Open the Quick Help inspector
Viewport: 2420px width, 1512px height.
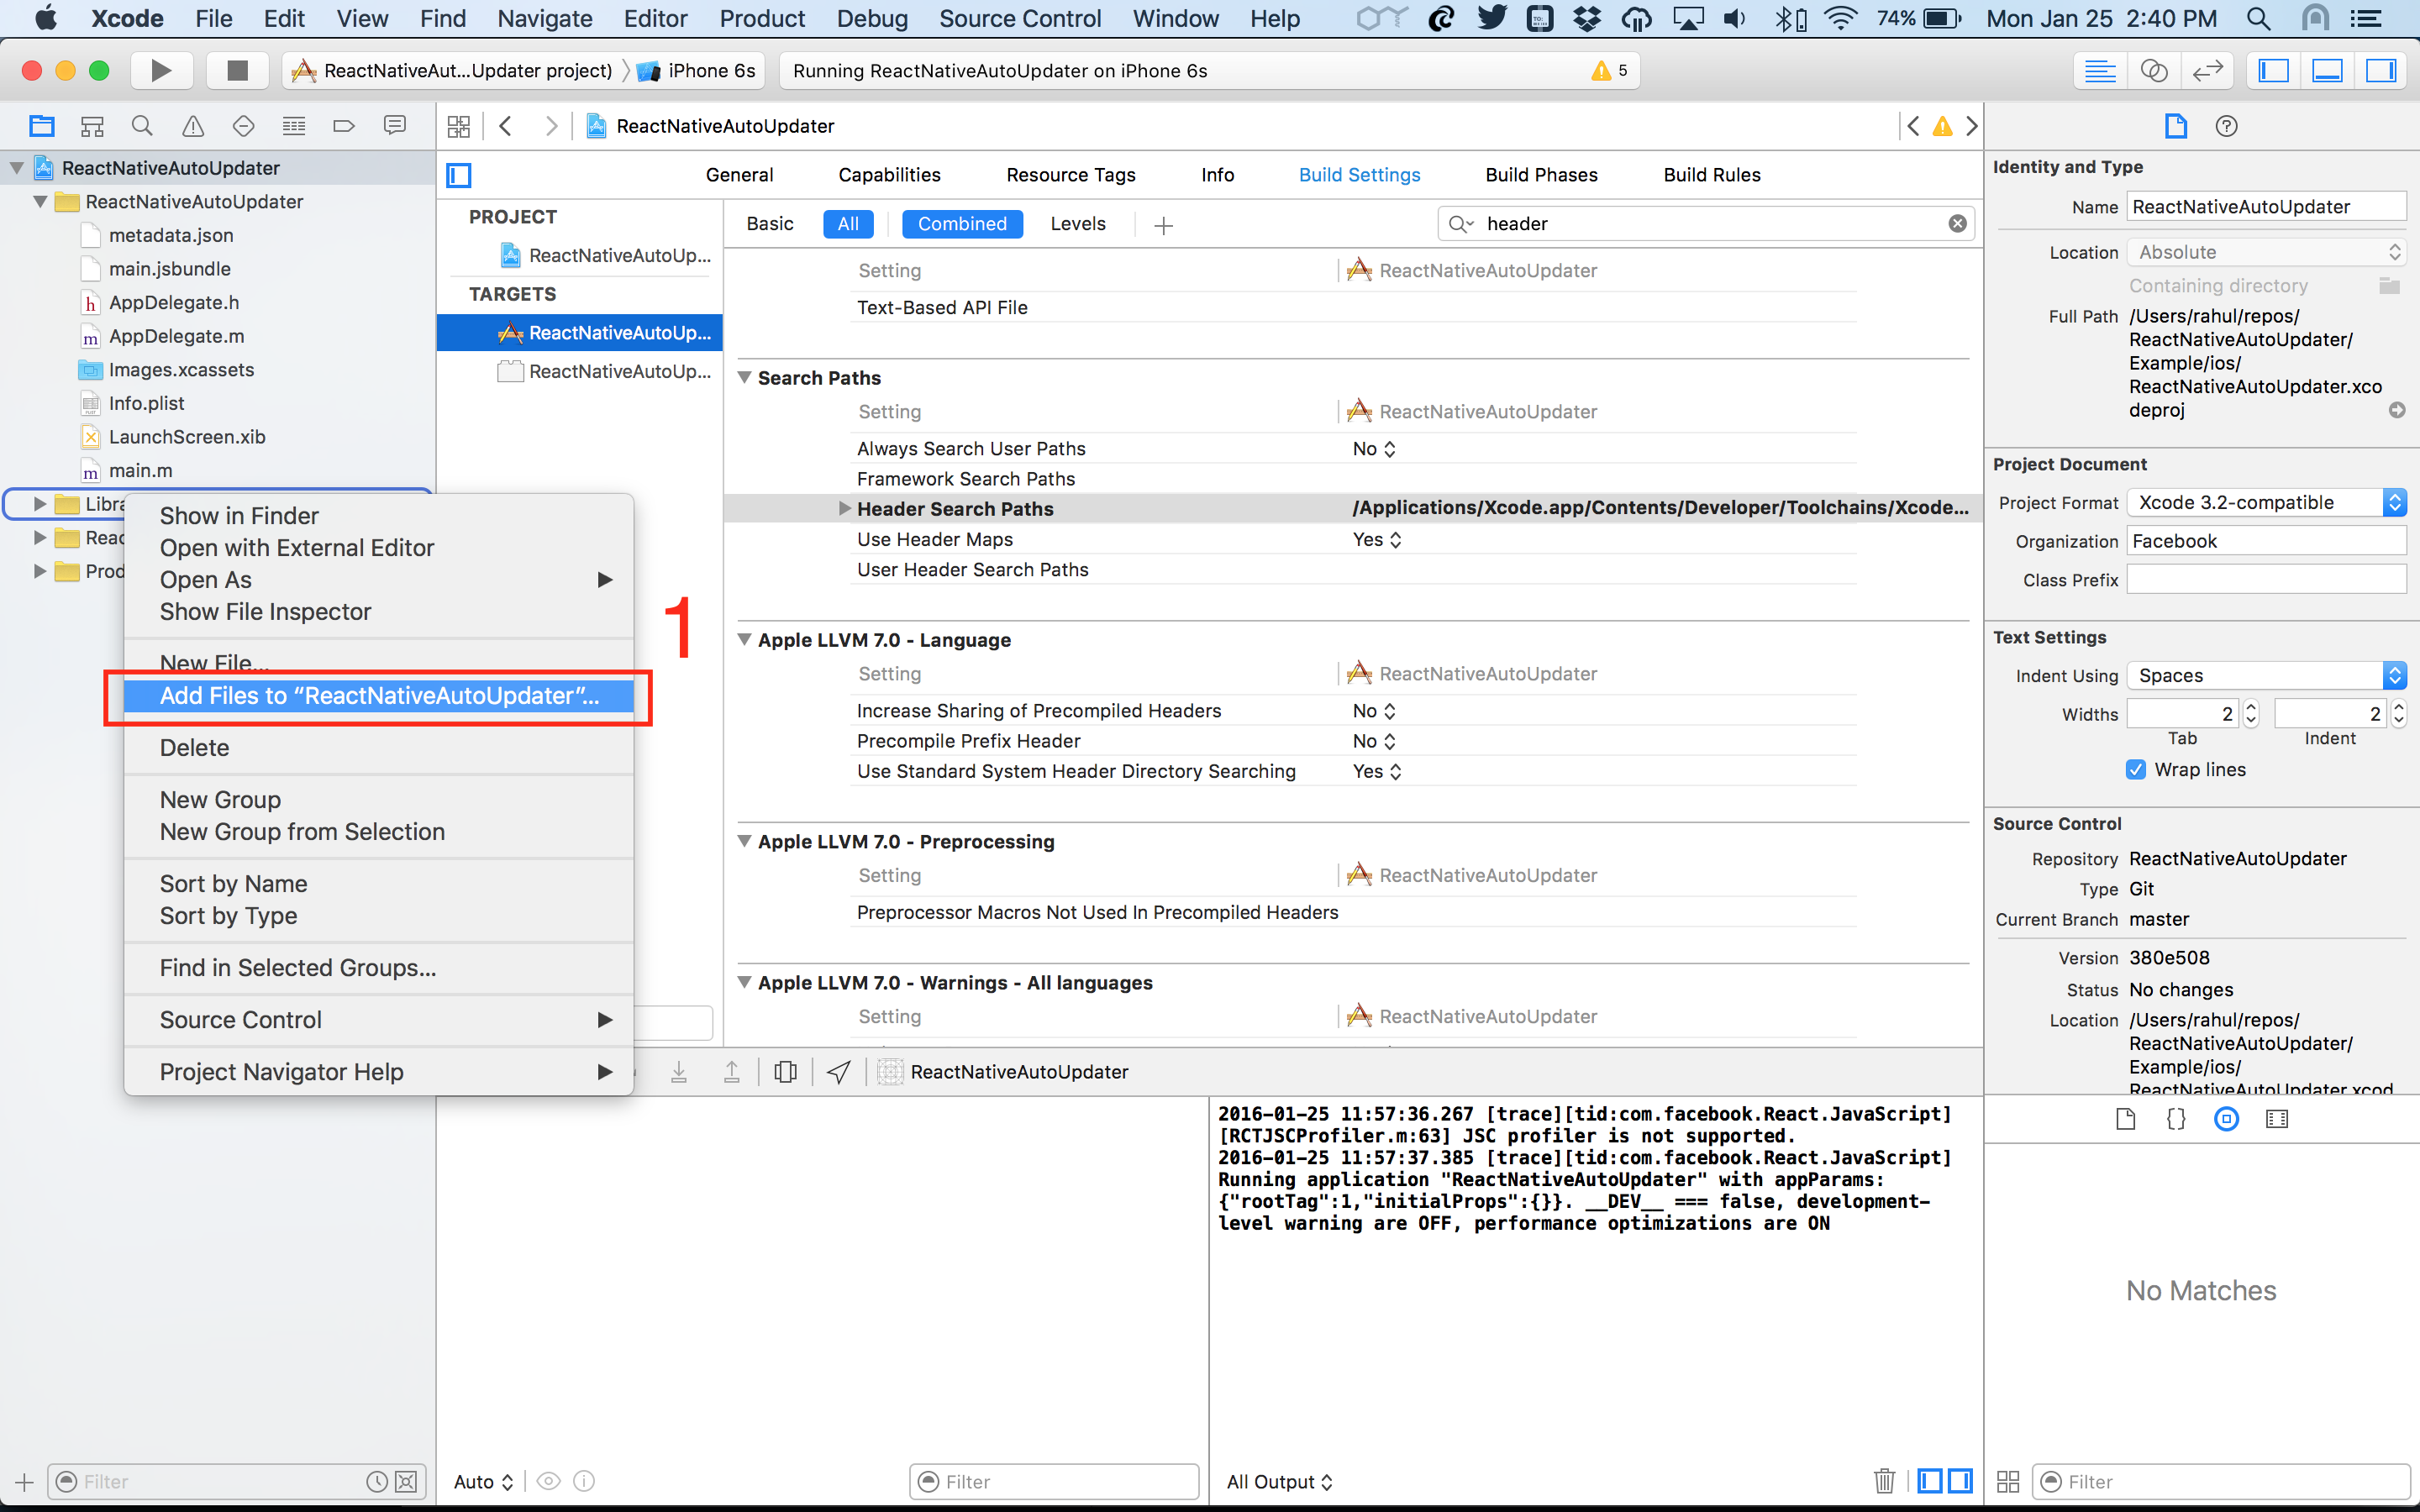pos(2226,126)
